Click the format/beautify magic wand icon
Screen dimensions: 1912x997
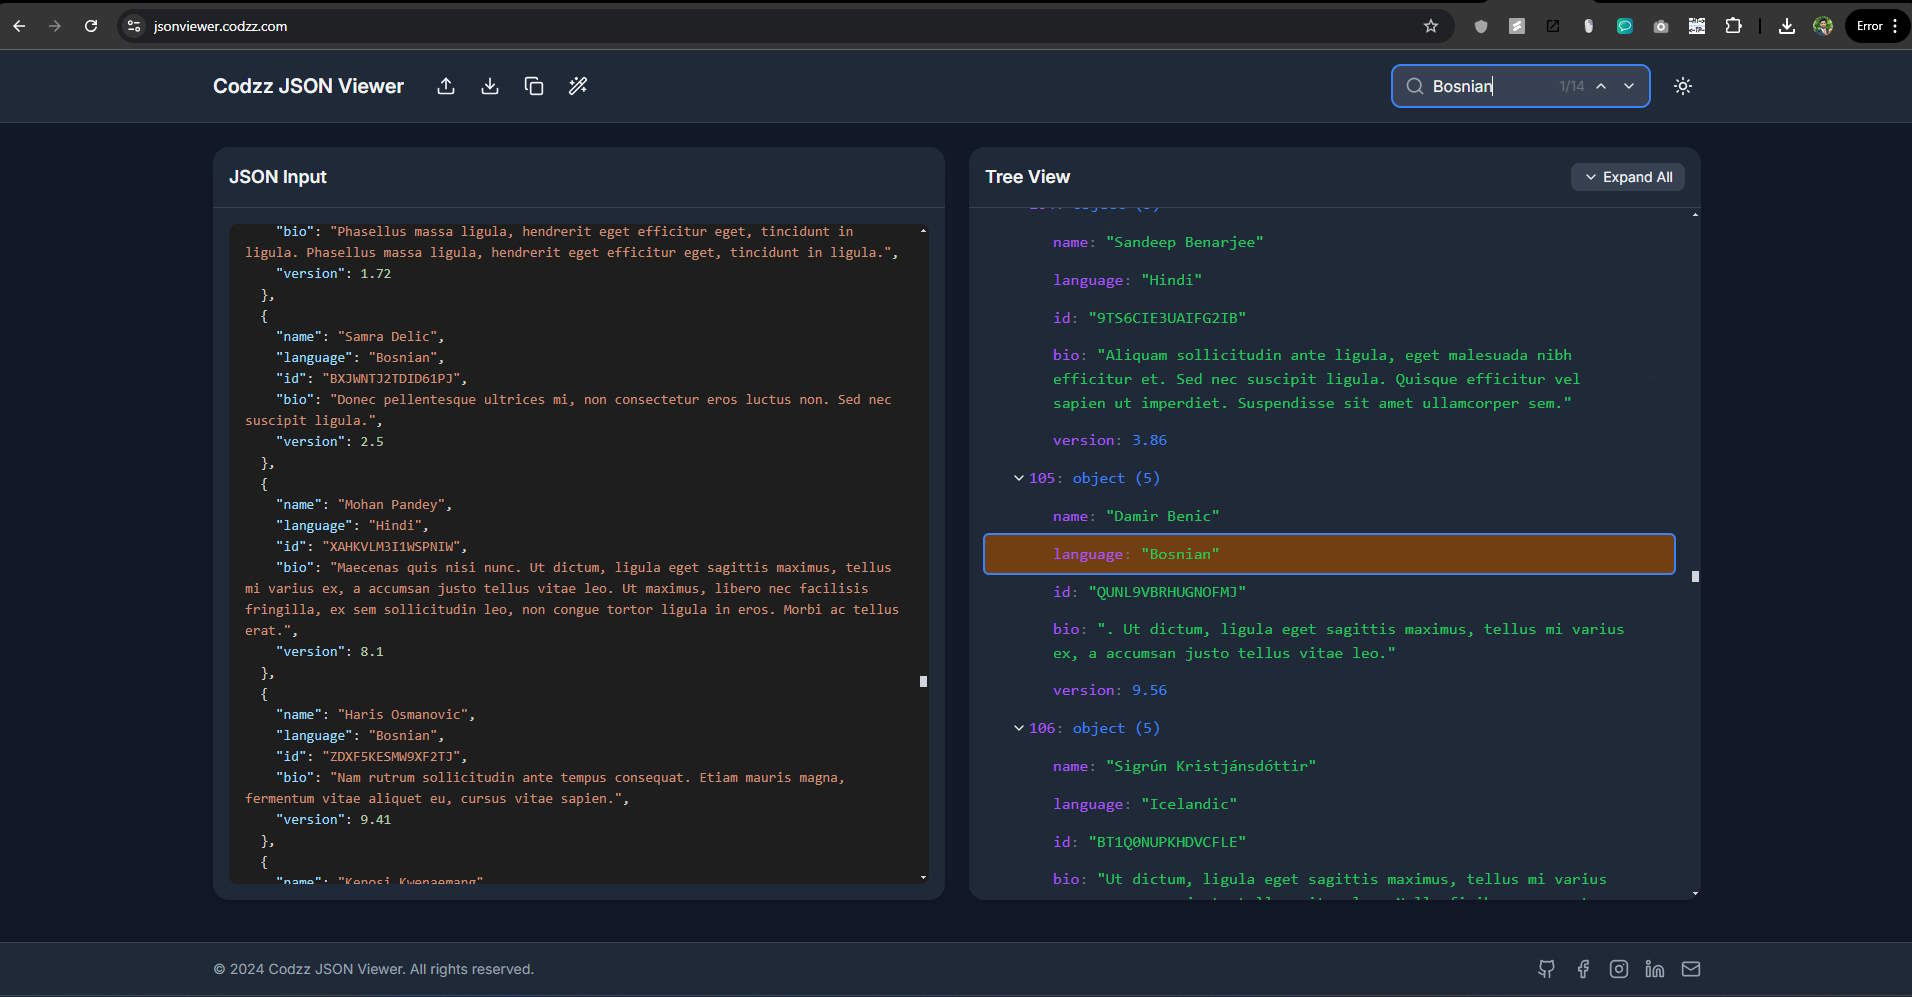tap(578, 86)
